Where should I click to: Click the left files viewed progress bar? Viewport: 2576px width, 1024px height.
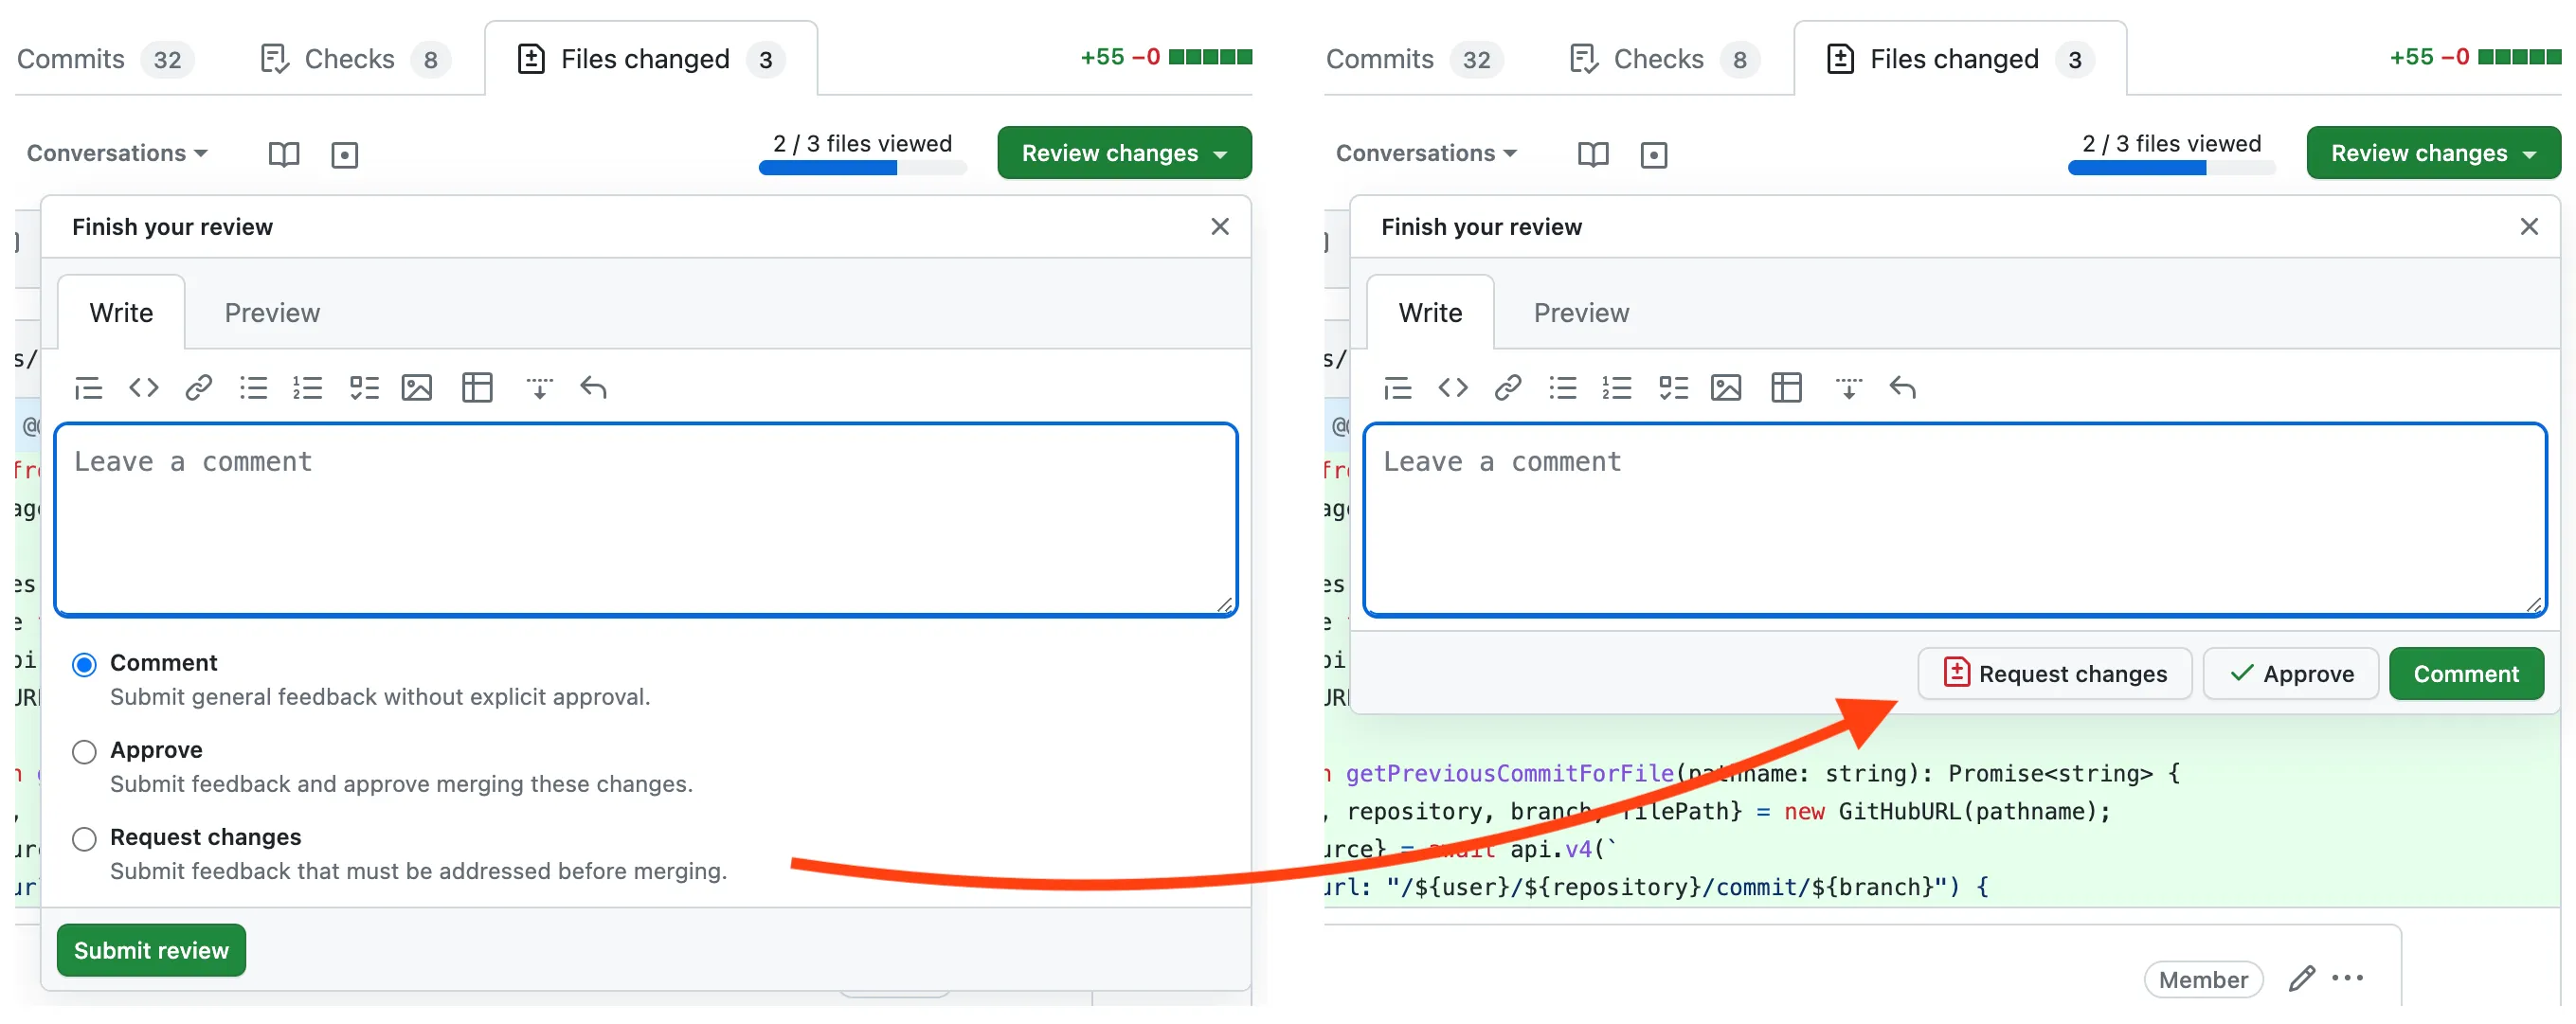(x=862, y=168)
